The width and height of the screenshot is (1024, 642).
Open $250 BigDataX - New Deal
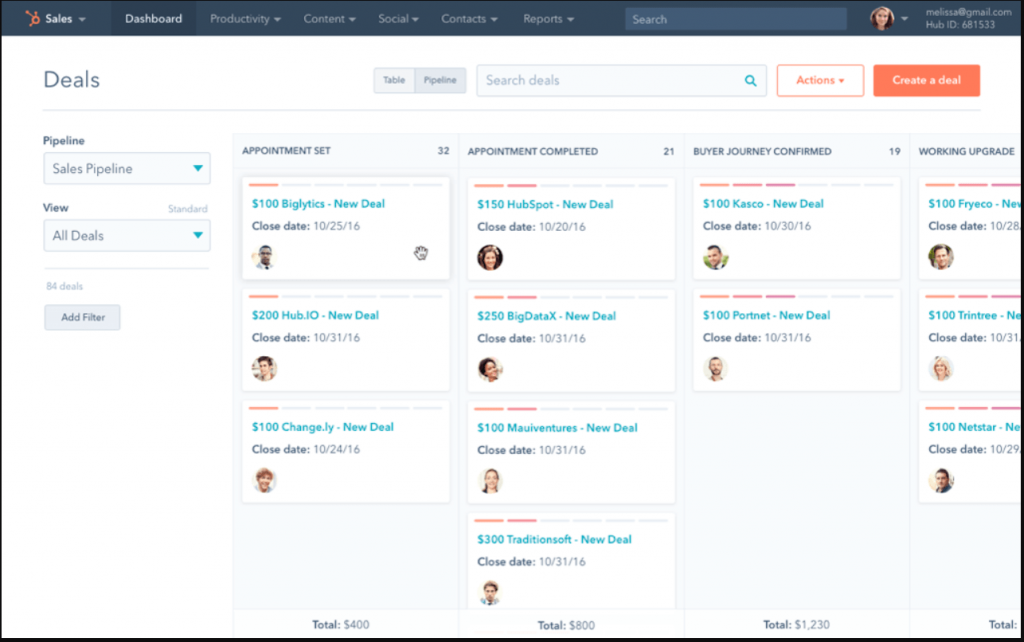(x=546, y=316)
